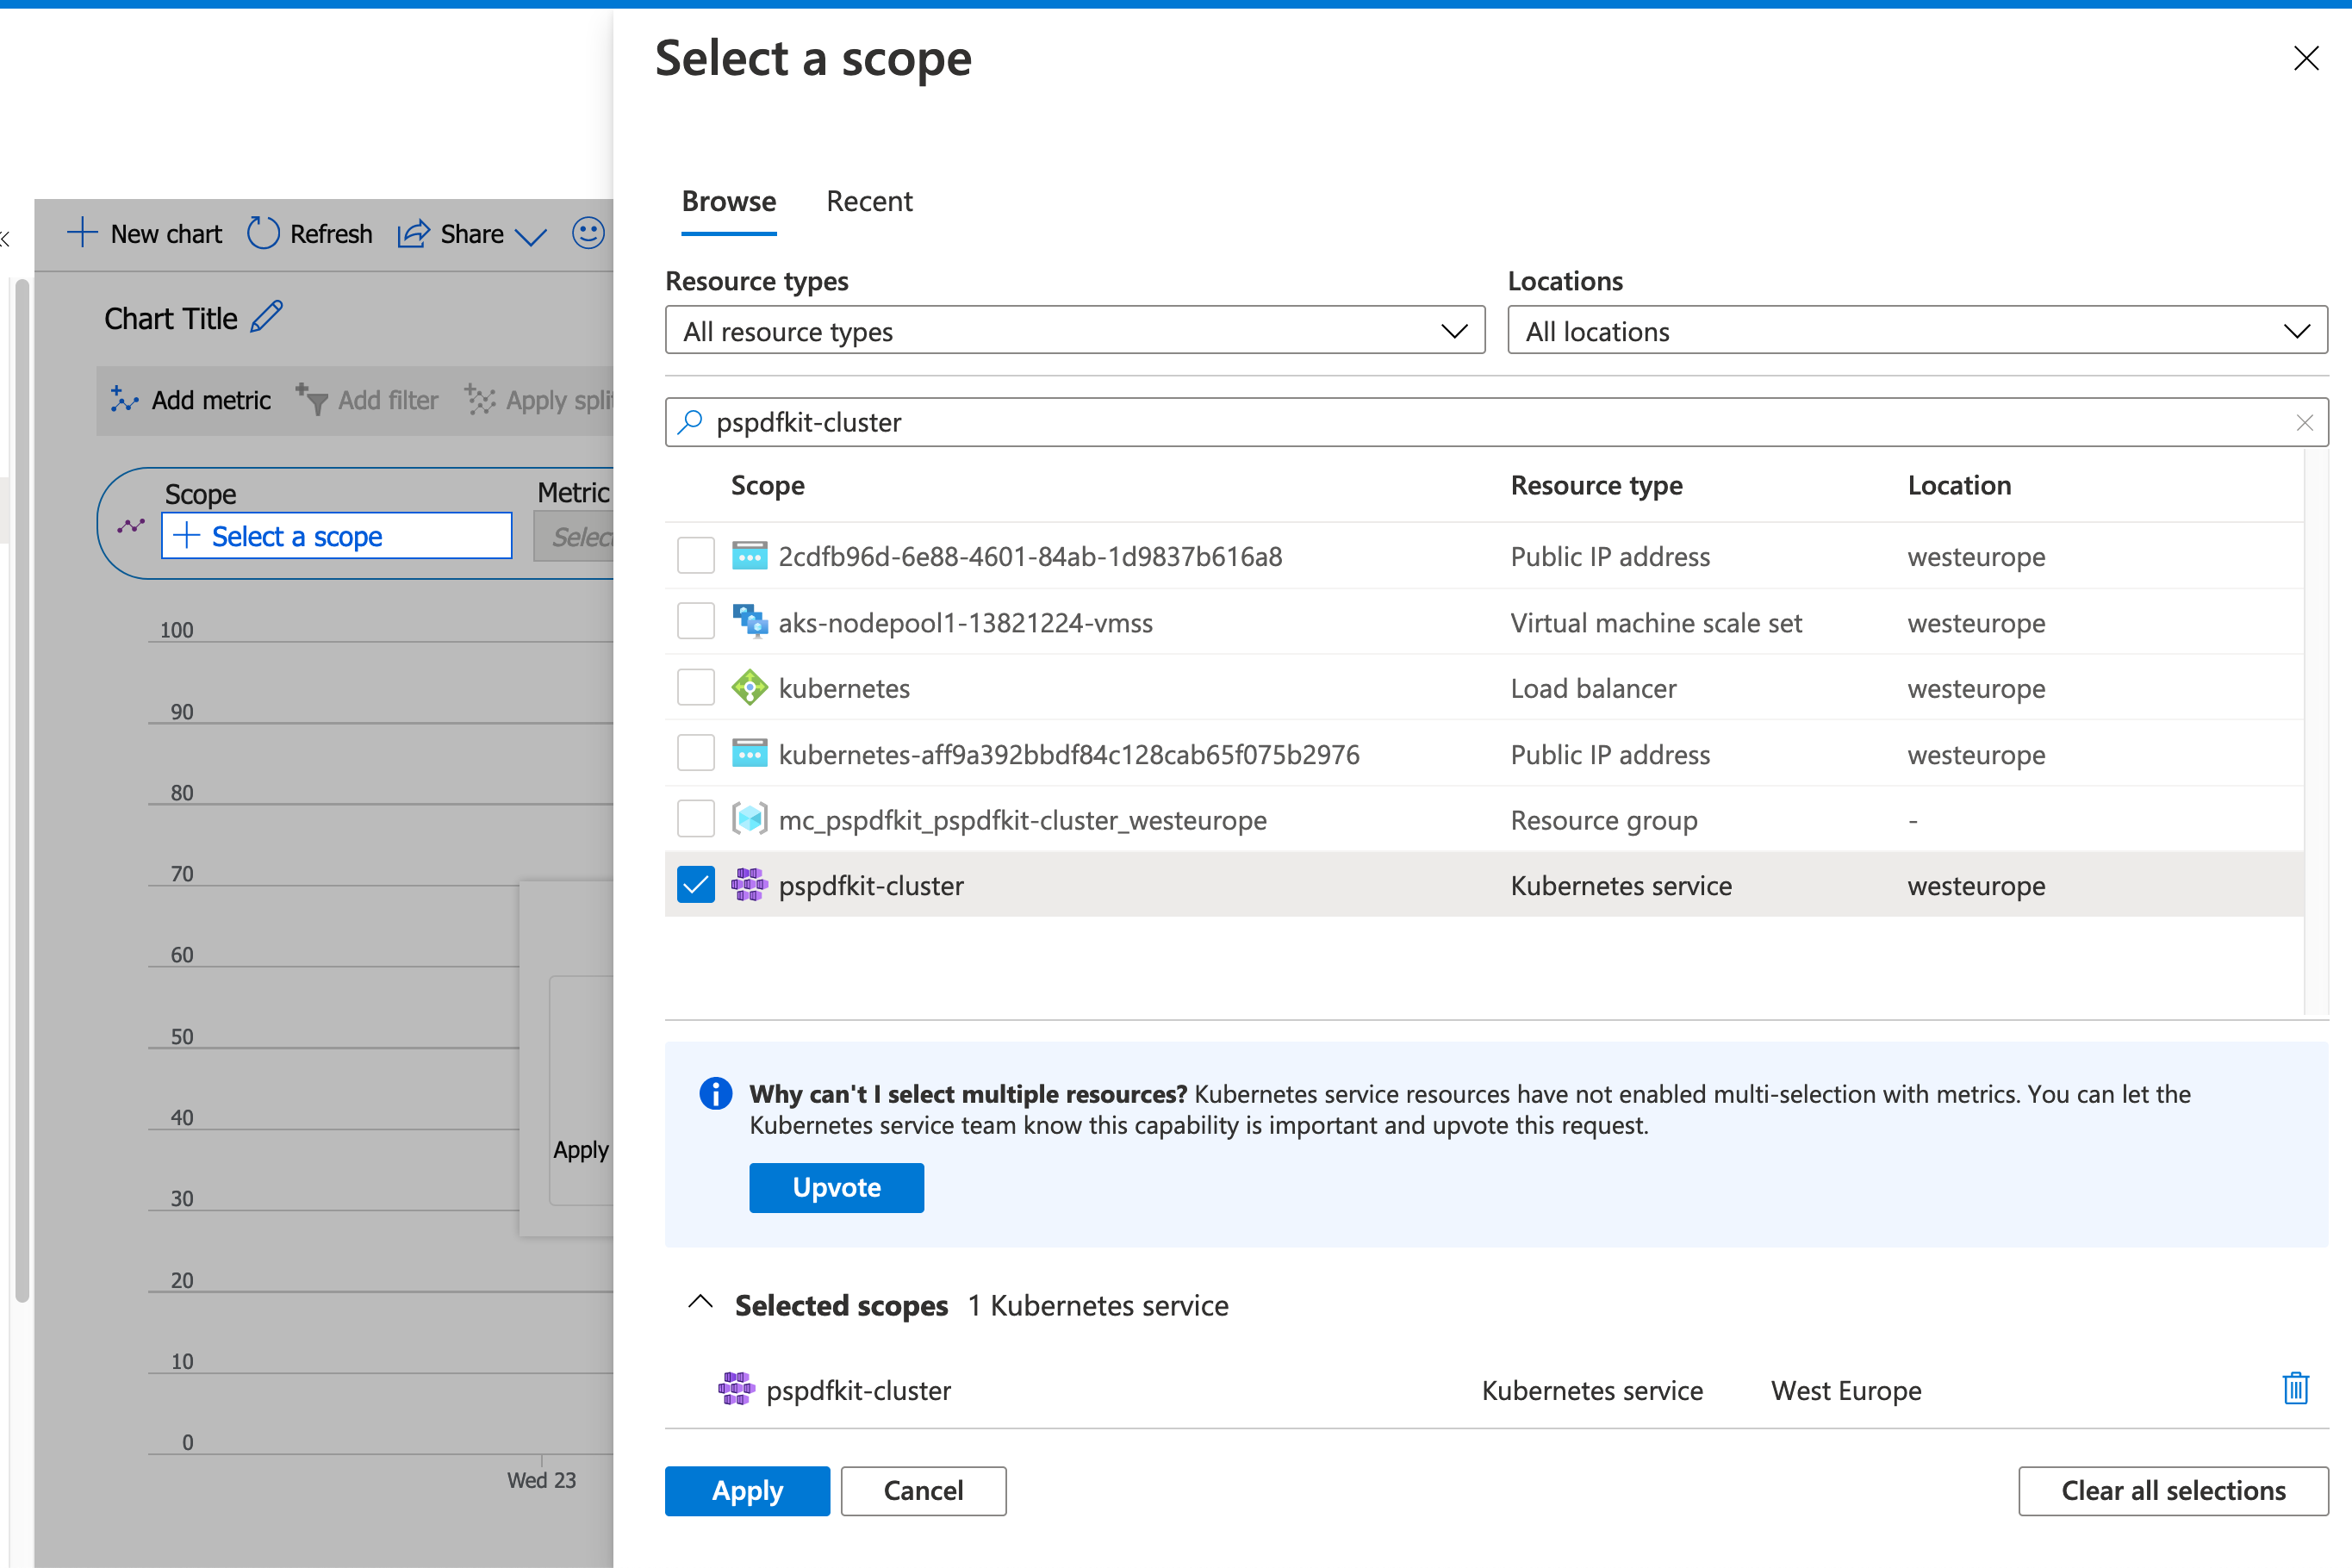Click the info icon in the notice

(x=715, y=1094)
